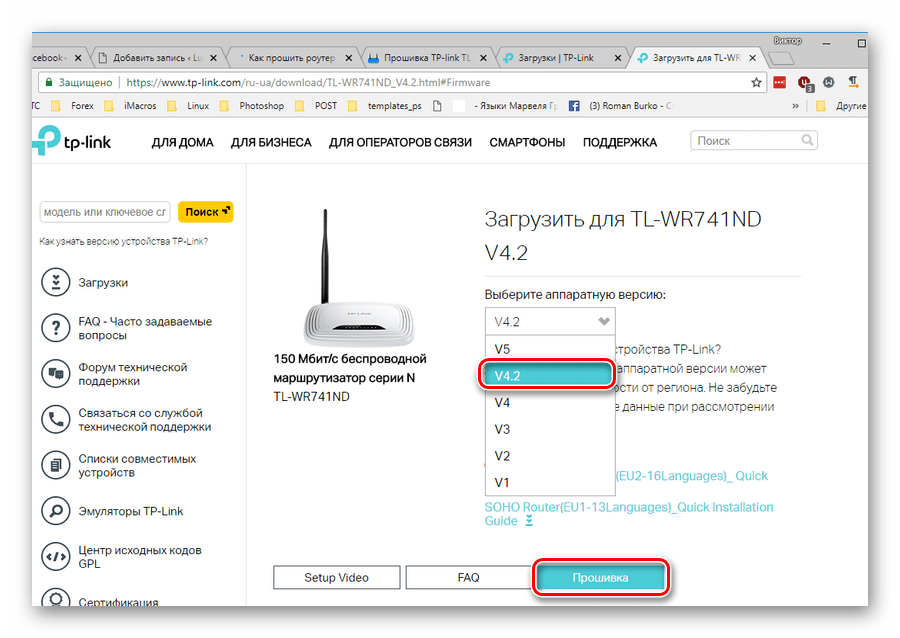Viewport: 900px width, 638px height.
Task: Click the browser address bar URL
Action: [x=308, y=83]
